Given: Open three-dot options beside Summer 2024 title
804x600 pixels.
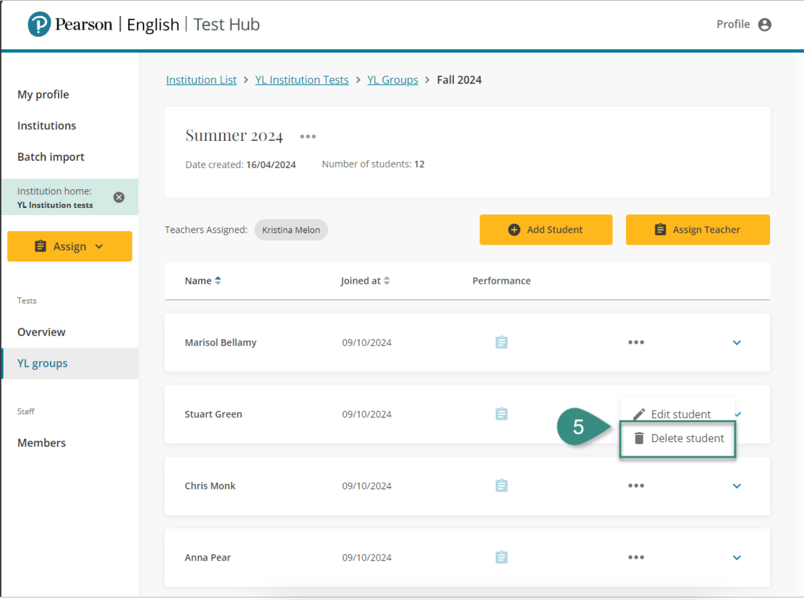Looking at the screenshot, I should [308, 137].
